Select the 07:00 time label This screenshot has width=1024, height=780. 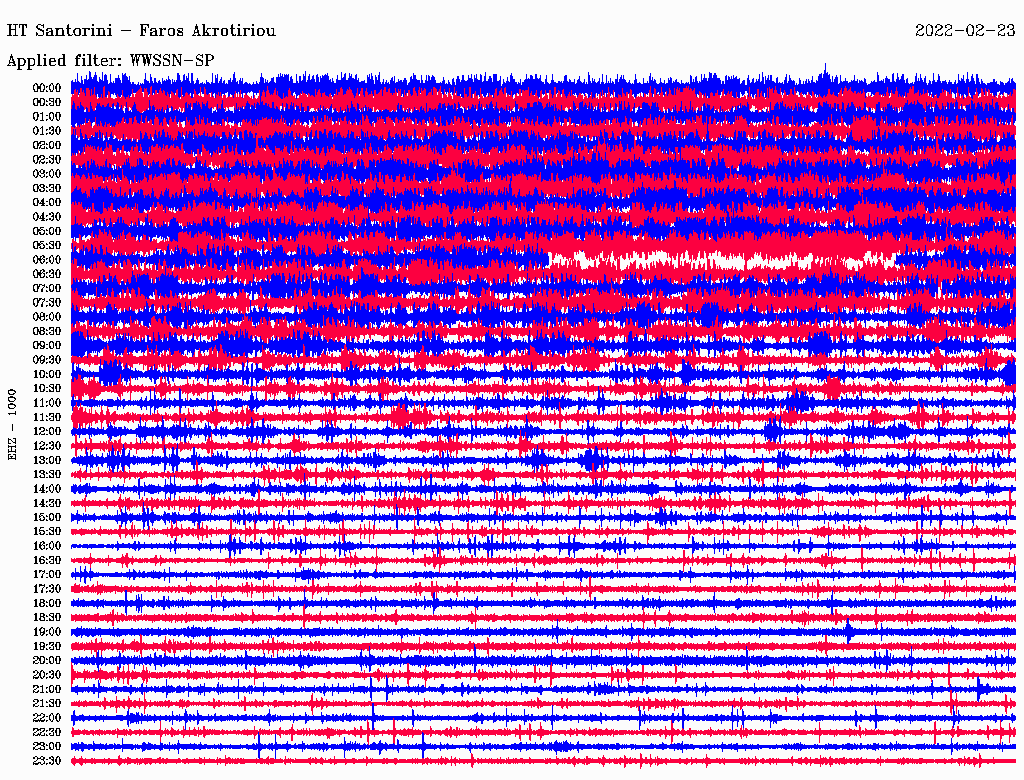click(47, 288)
